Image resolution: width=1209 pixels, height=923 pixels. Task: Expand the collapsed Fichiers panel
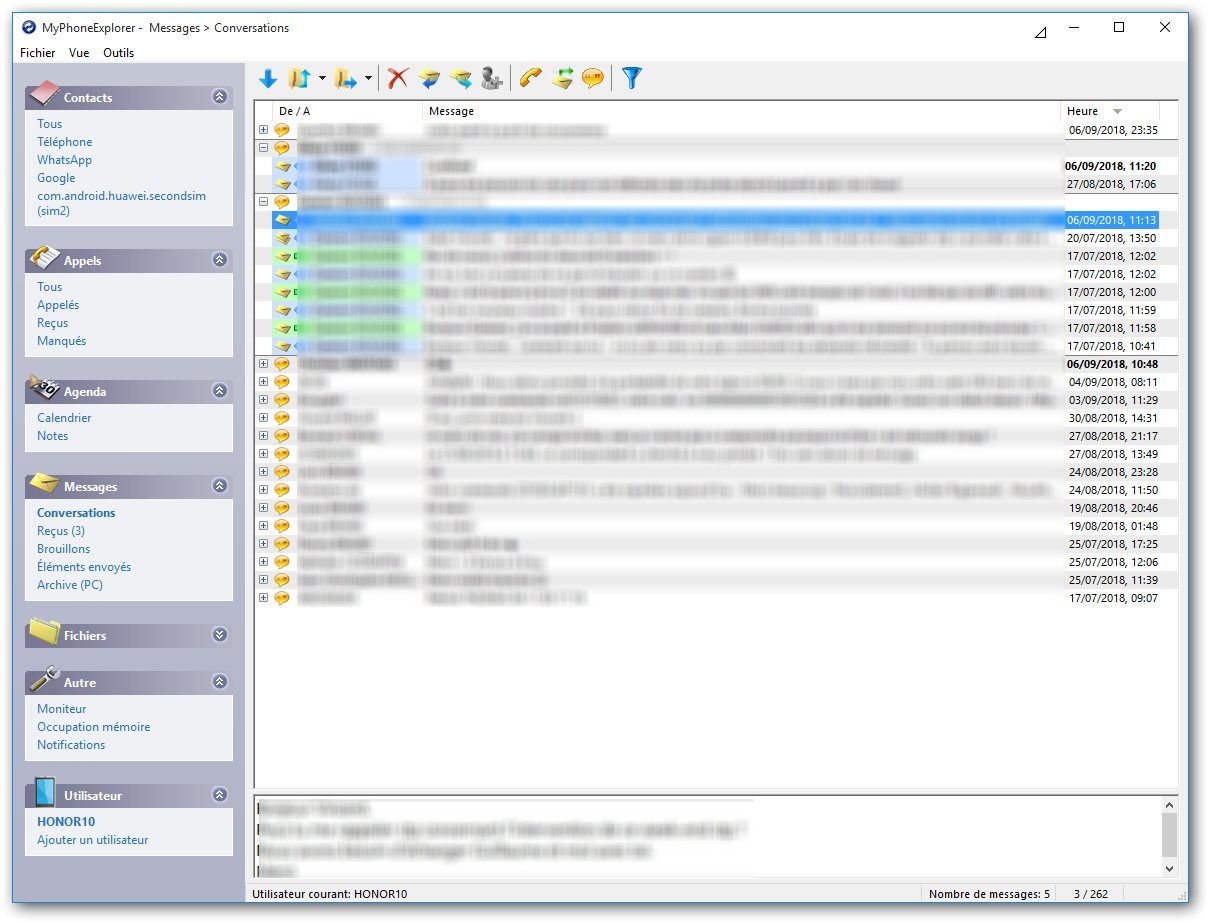coord(219,635)
